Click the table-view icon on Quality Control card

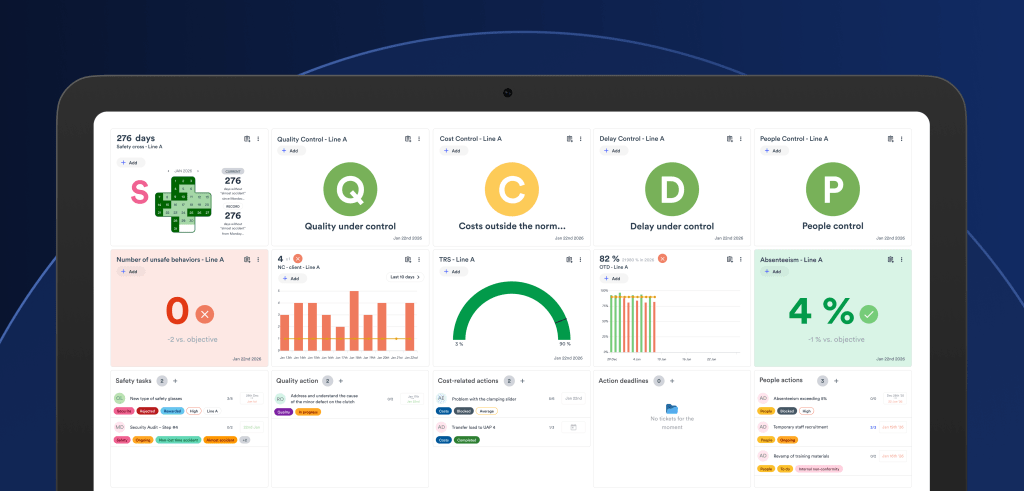point(408,139)
